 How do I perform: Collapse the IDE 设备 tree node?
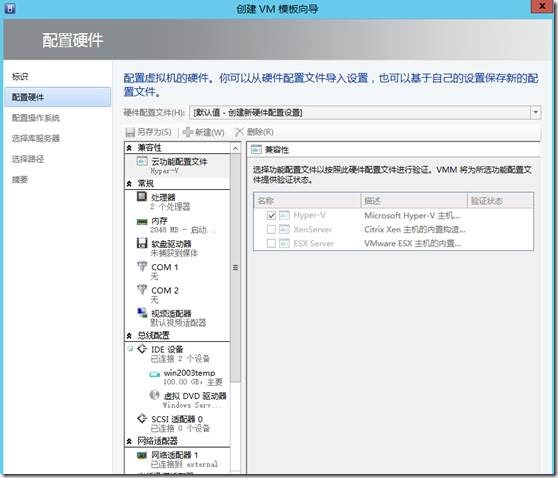[130, 348]
